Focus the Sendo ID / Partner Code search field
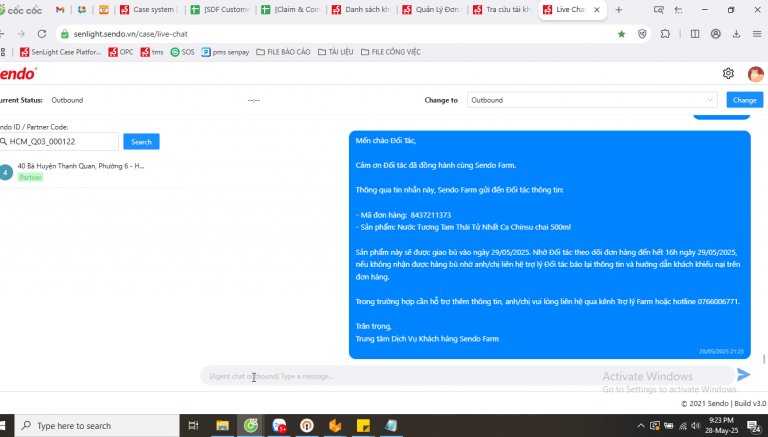768x437 pixels. pyautogui.click(x=59, y=142)
